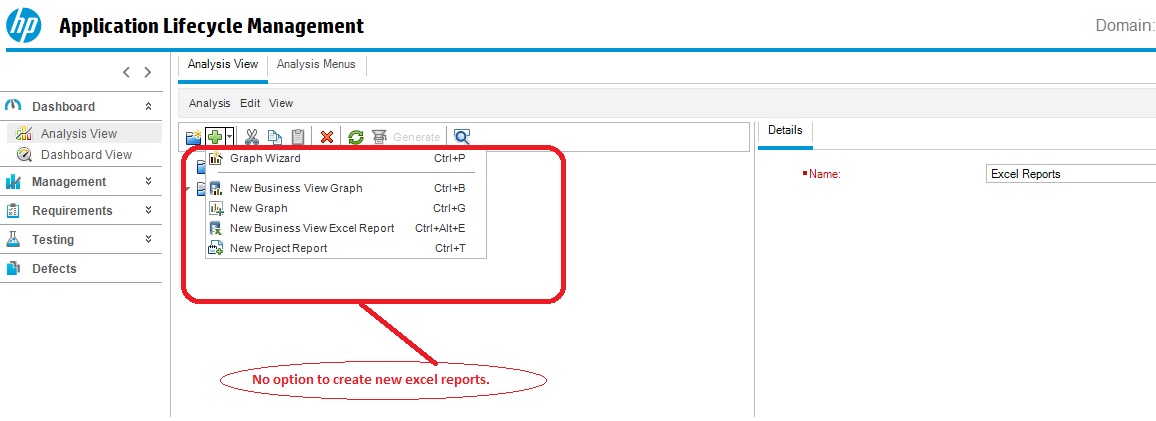Open the Analysis menu

209,103
